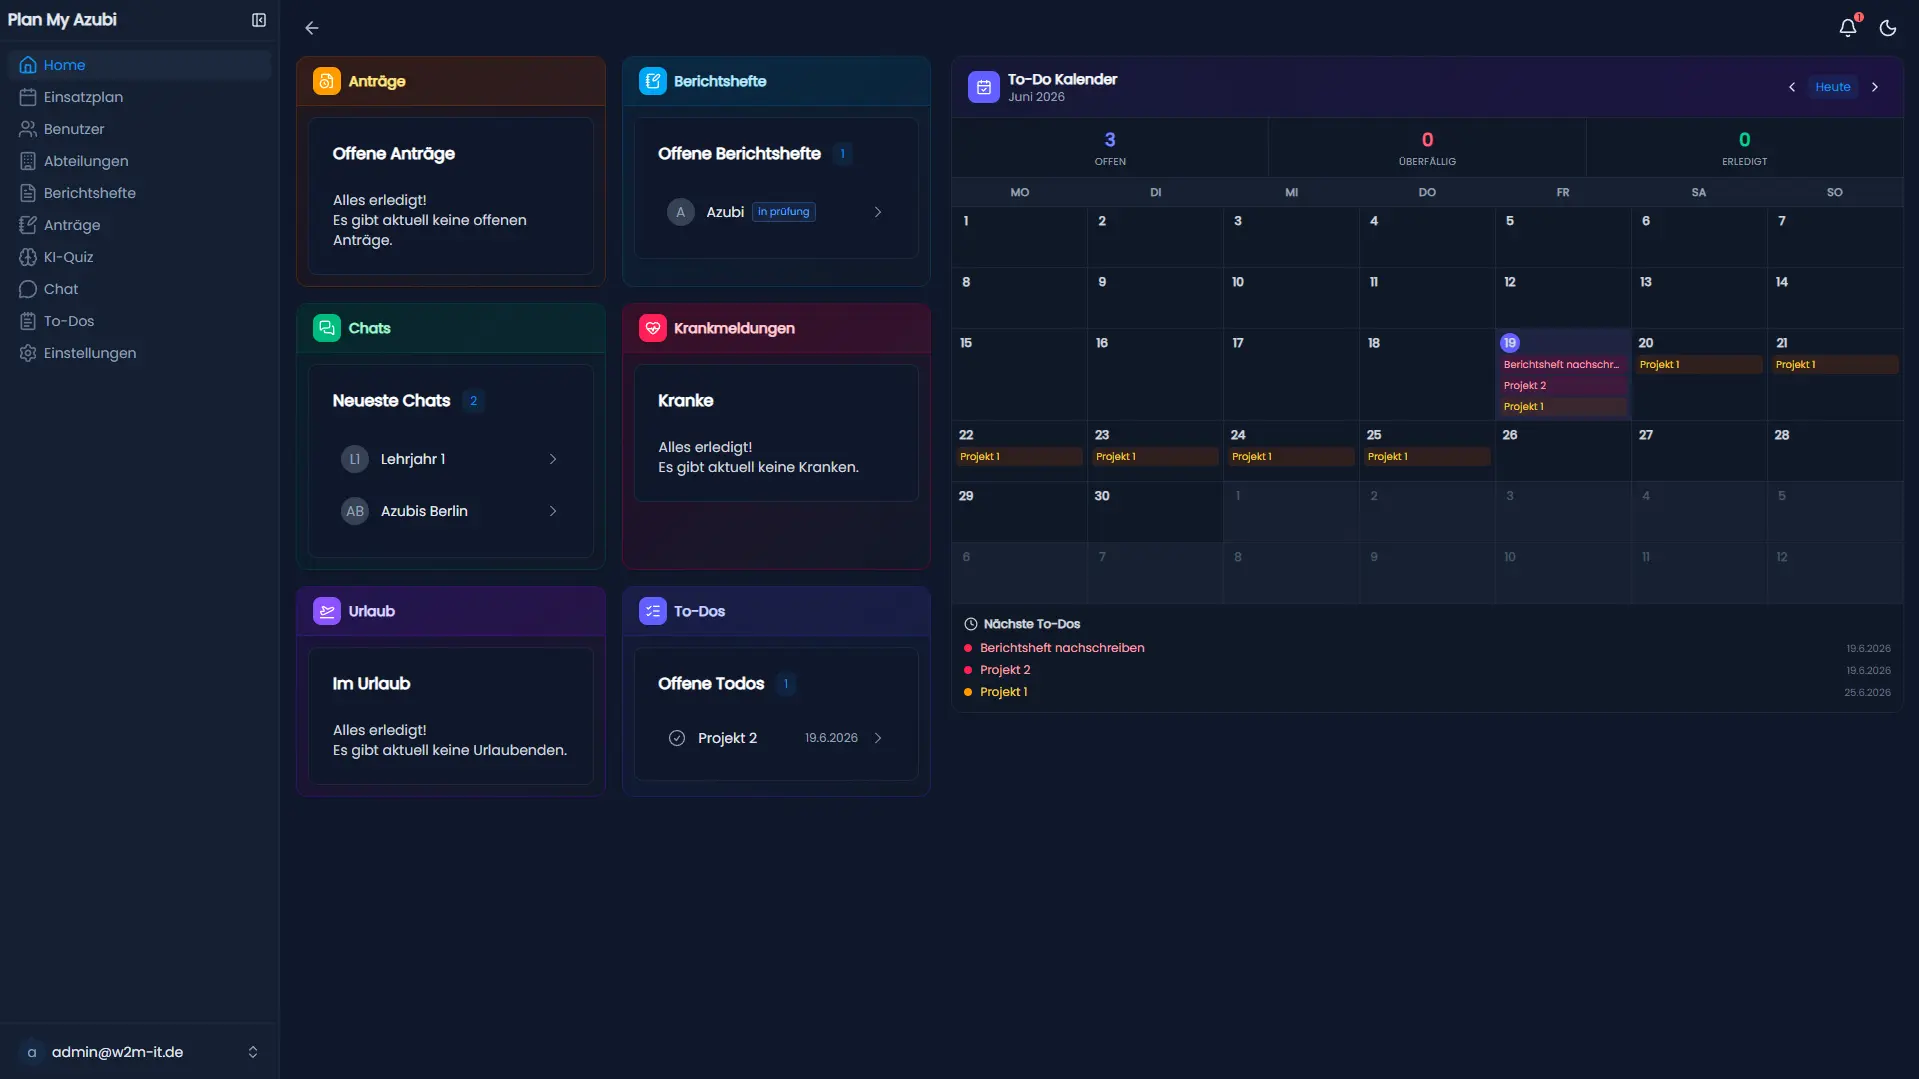Click the blue Berichtshefte card icon
1919x1079 pixels.
653,81
